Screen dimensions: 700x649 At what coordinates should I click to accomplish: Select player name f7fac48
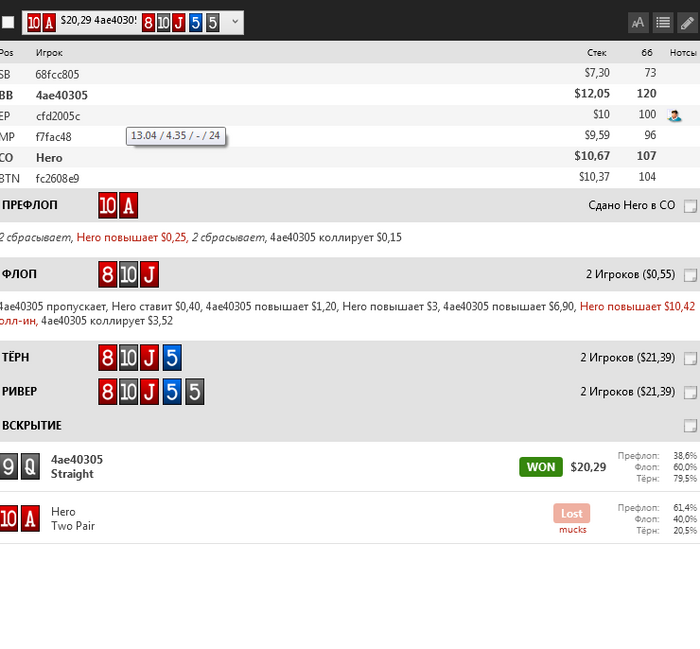(x=54, y=137)
